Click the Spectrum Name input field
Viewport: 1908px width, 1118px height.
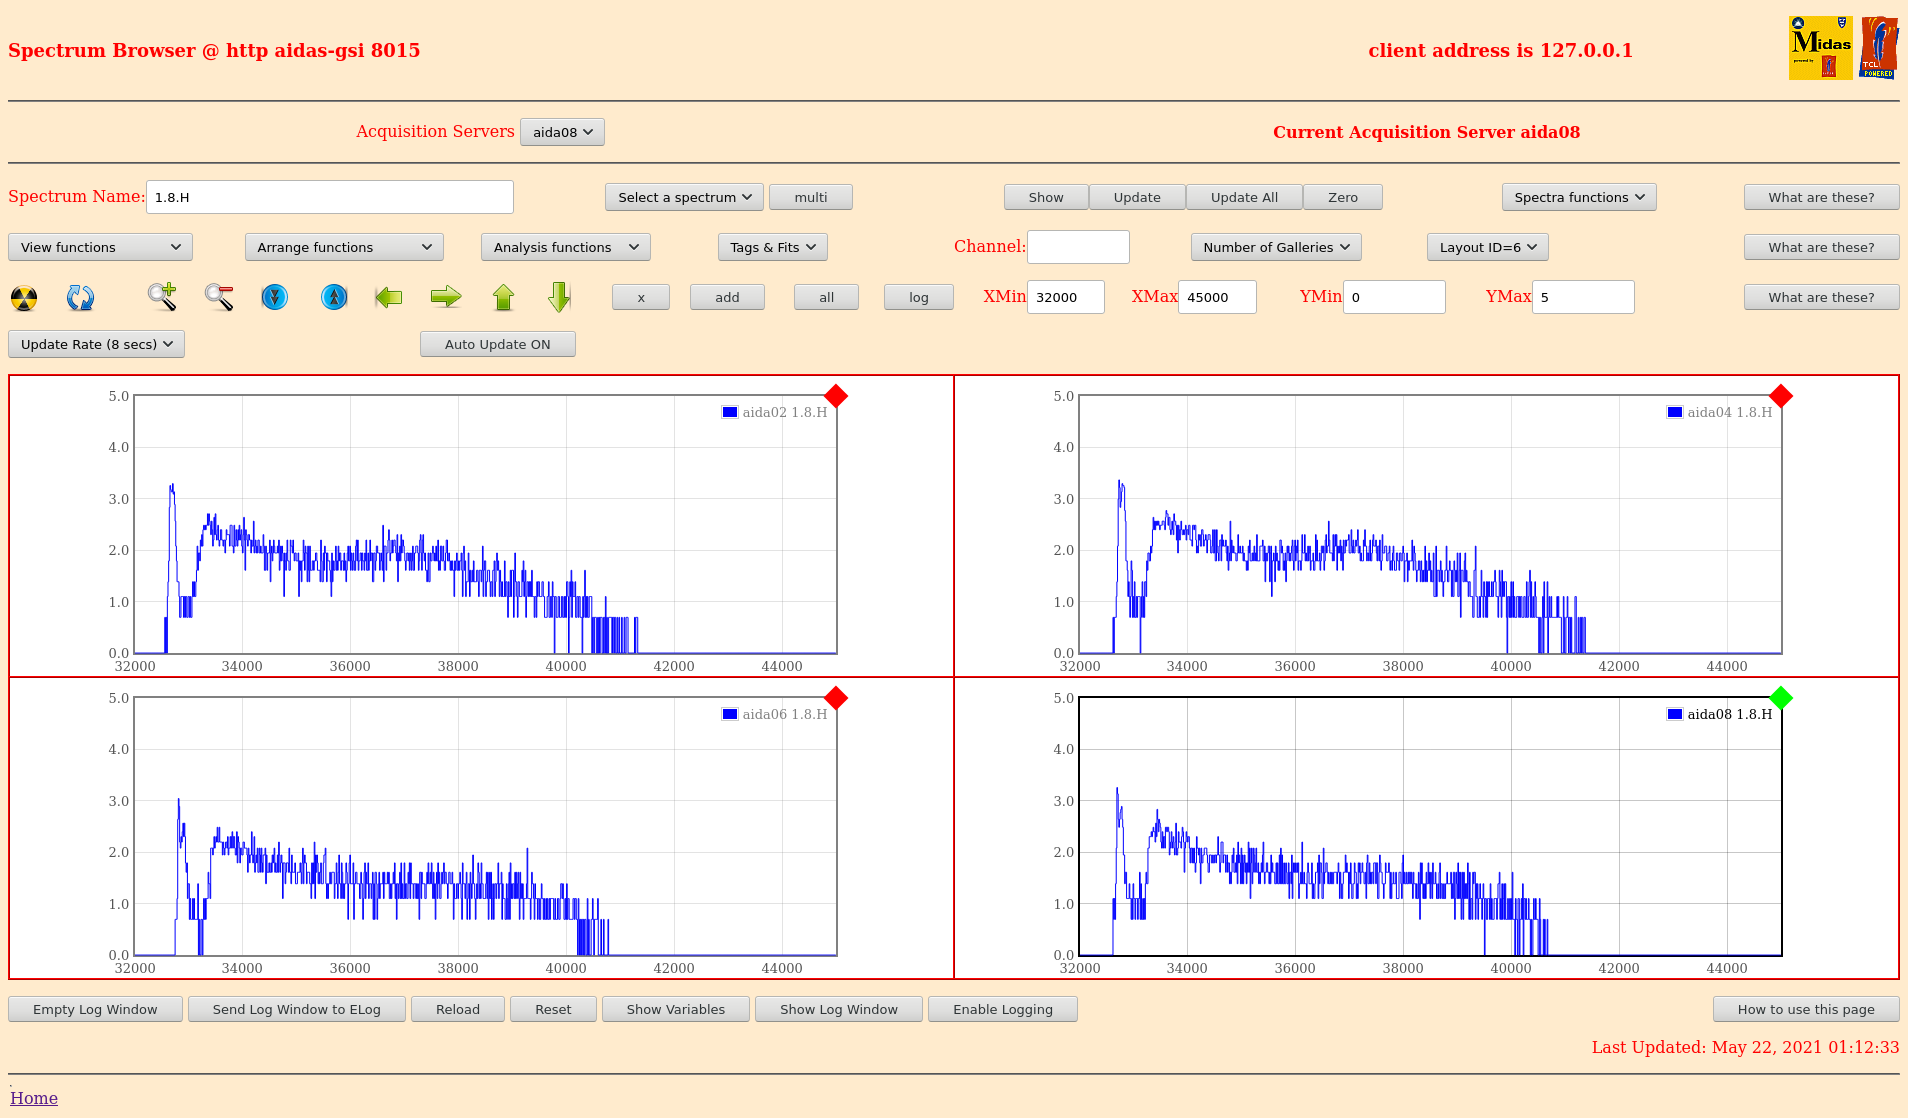(330, 197)
